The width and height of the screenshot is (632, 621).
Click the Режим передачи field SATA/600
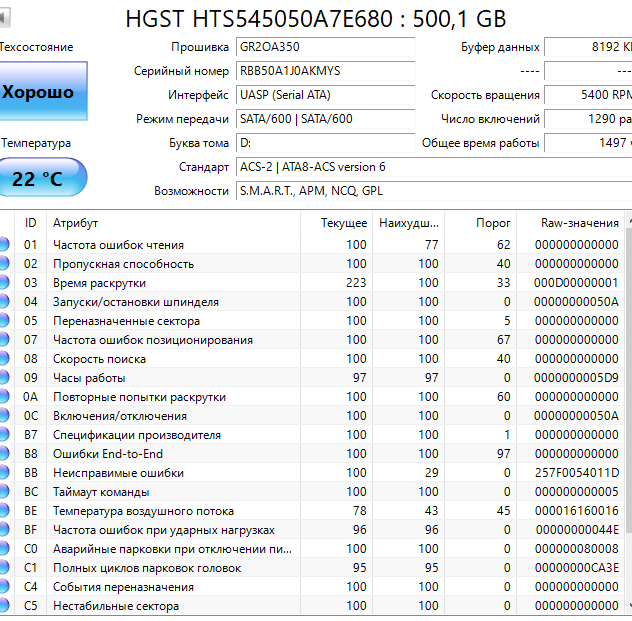tap(325, 119)
